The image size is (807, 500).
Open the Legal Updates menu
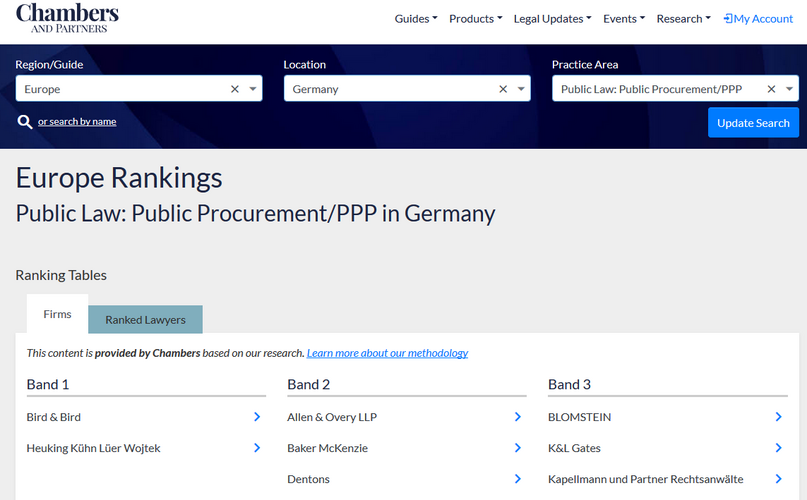(552, 19)
